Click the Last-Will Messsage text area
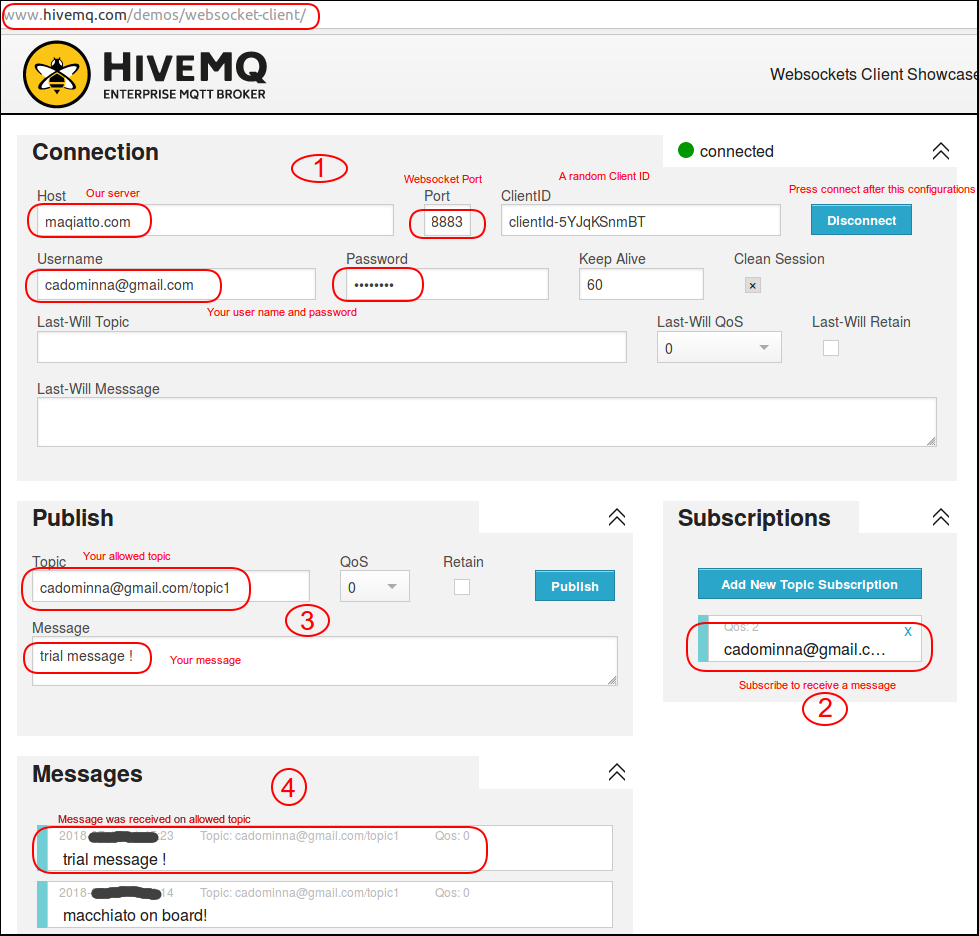The width and height of the screenshot is (979, 936). 487,422
